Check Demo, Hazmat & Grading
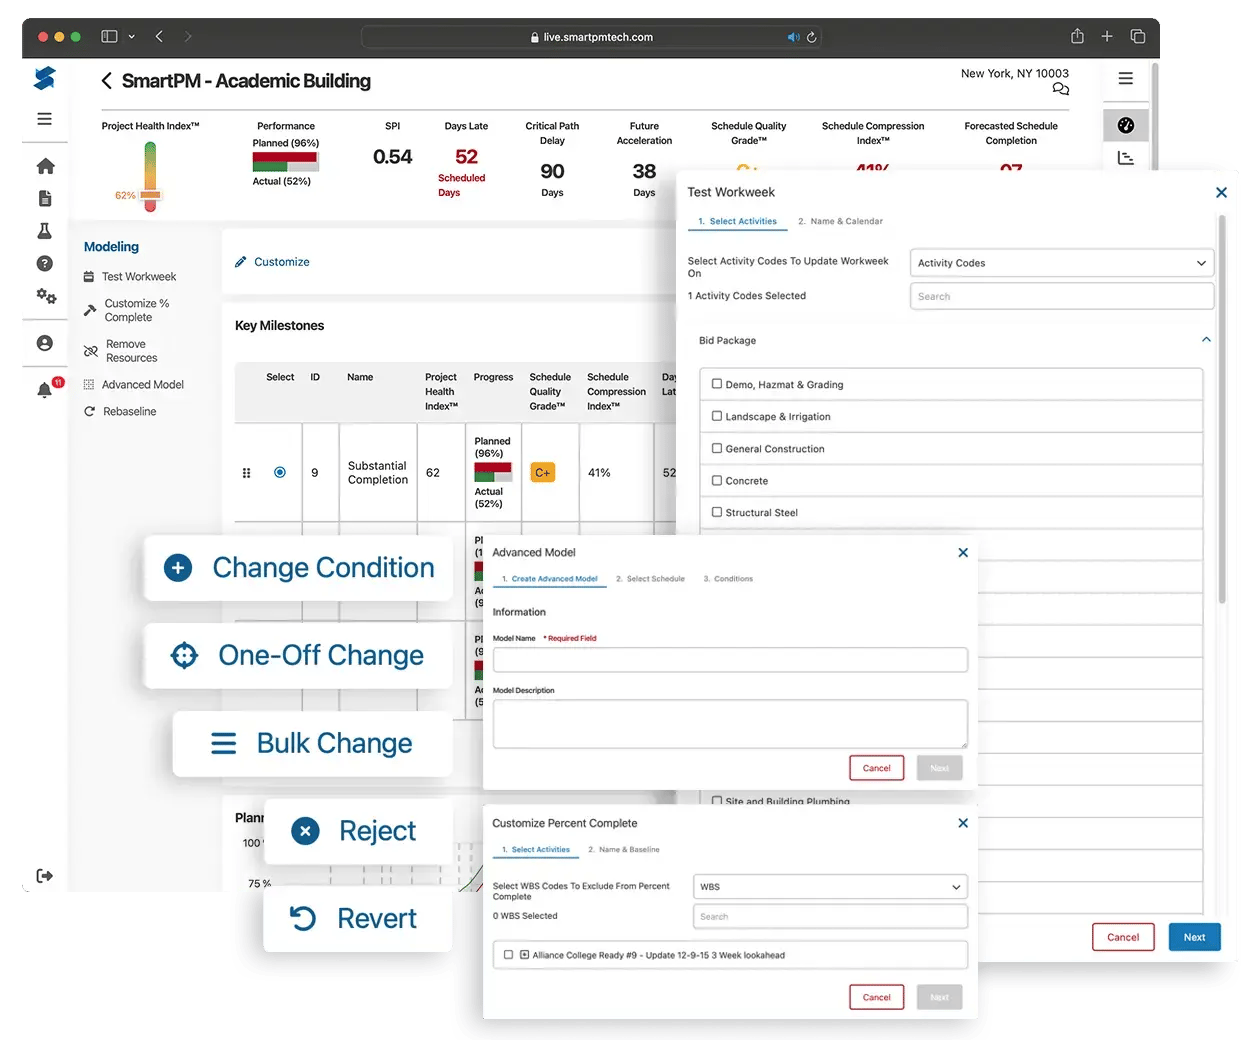 click(x=717, y=384)
